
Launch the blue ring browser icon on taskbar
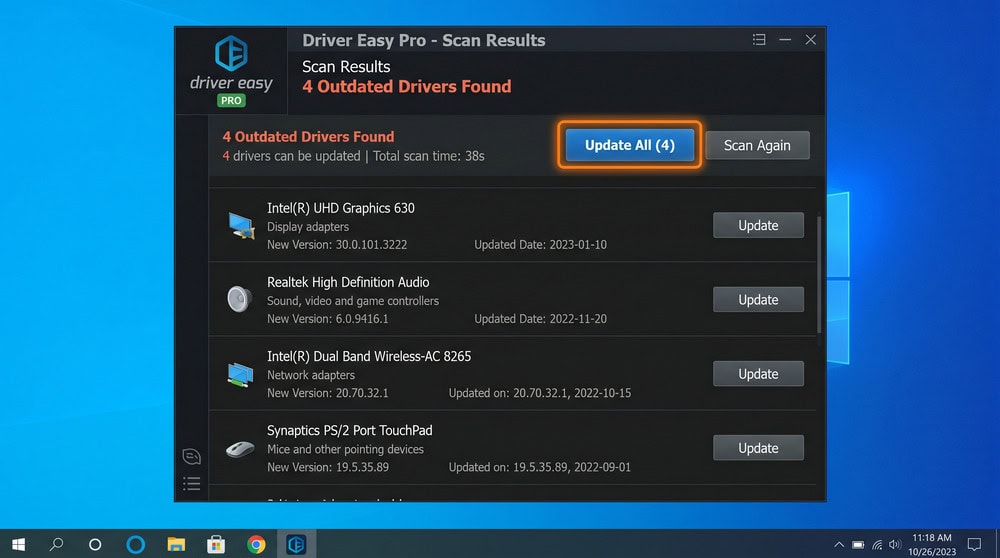tap(135, 544)
